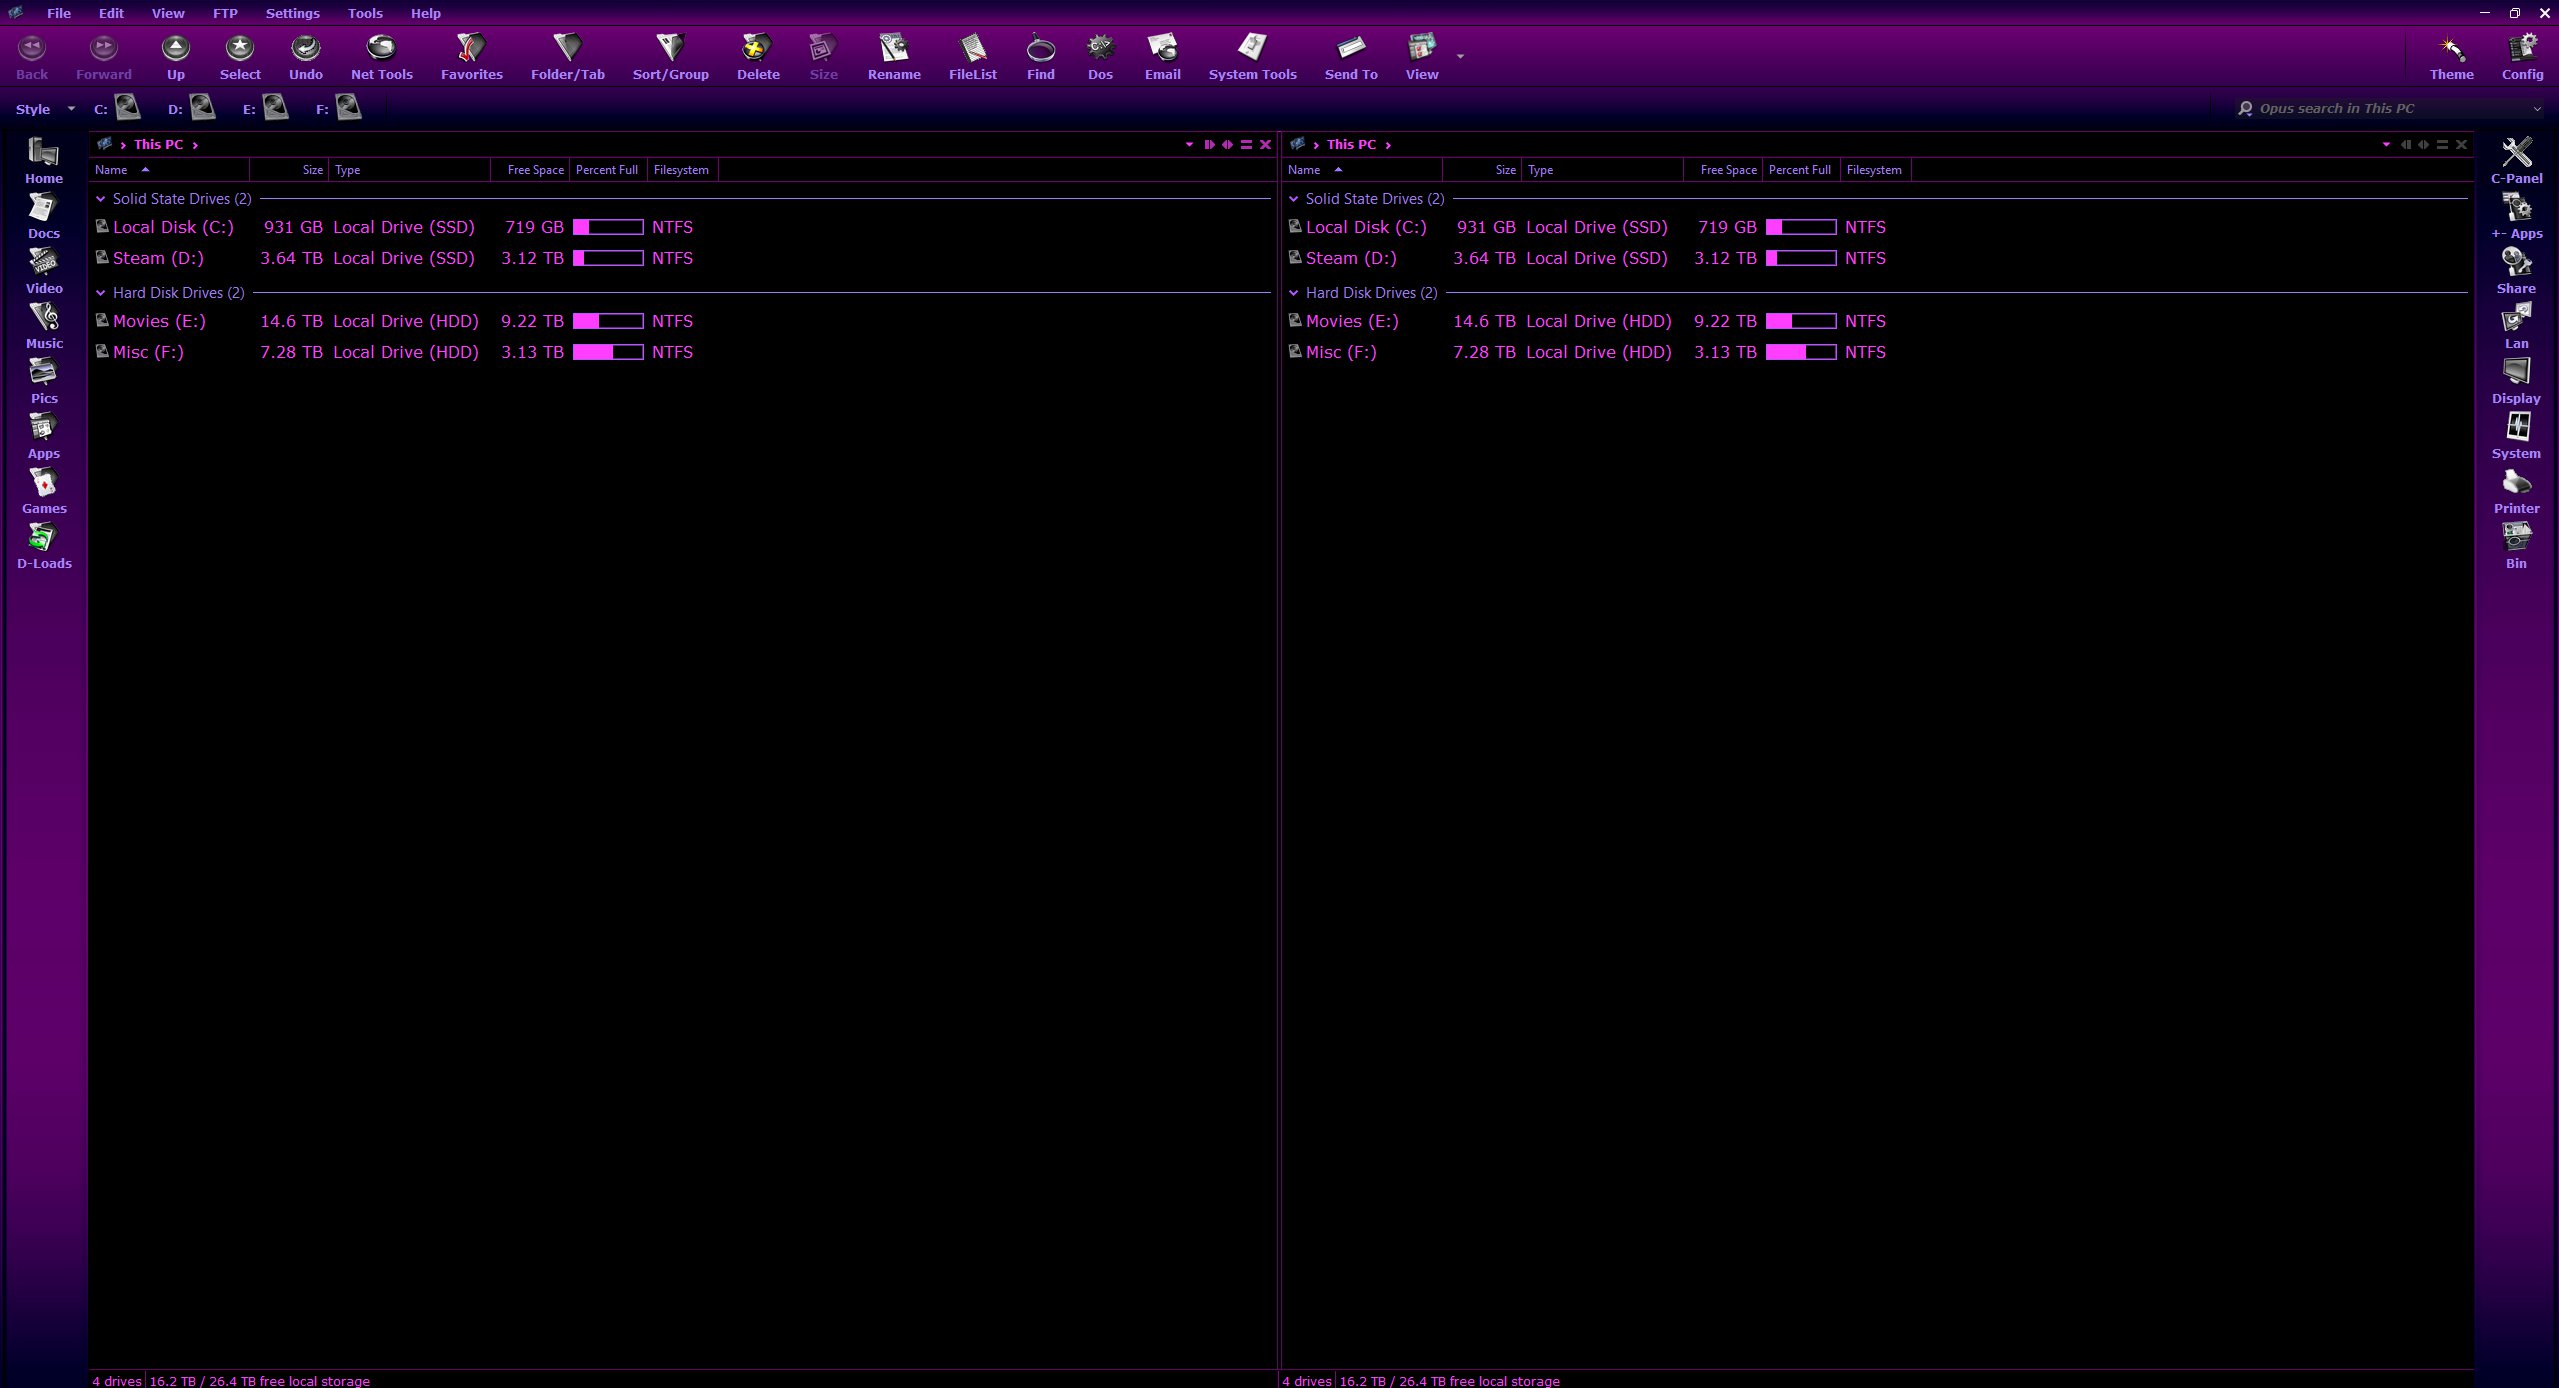Open C-Panel from right sidebar
Screen dimensions: 2559x1388
pyautogui.click(x=2516, y=154)
